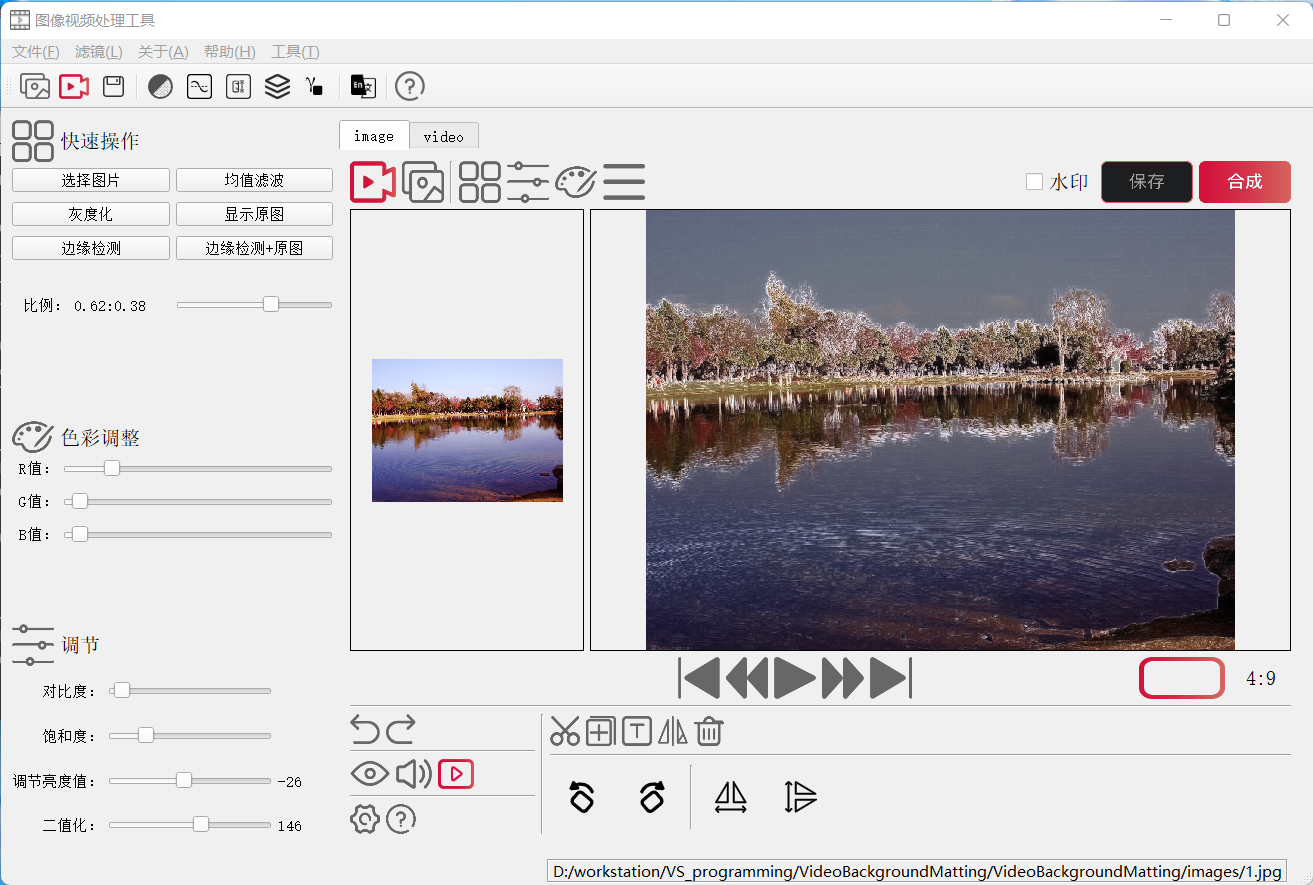The width and height of the screenshot is (1313, 885).
Task: Click the 饱和度 slider handle
Action: click(x=146, y=735)
